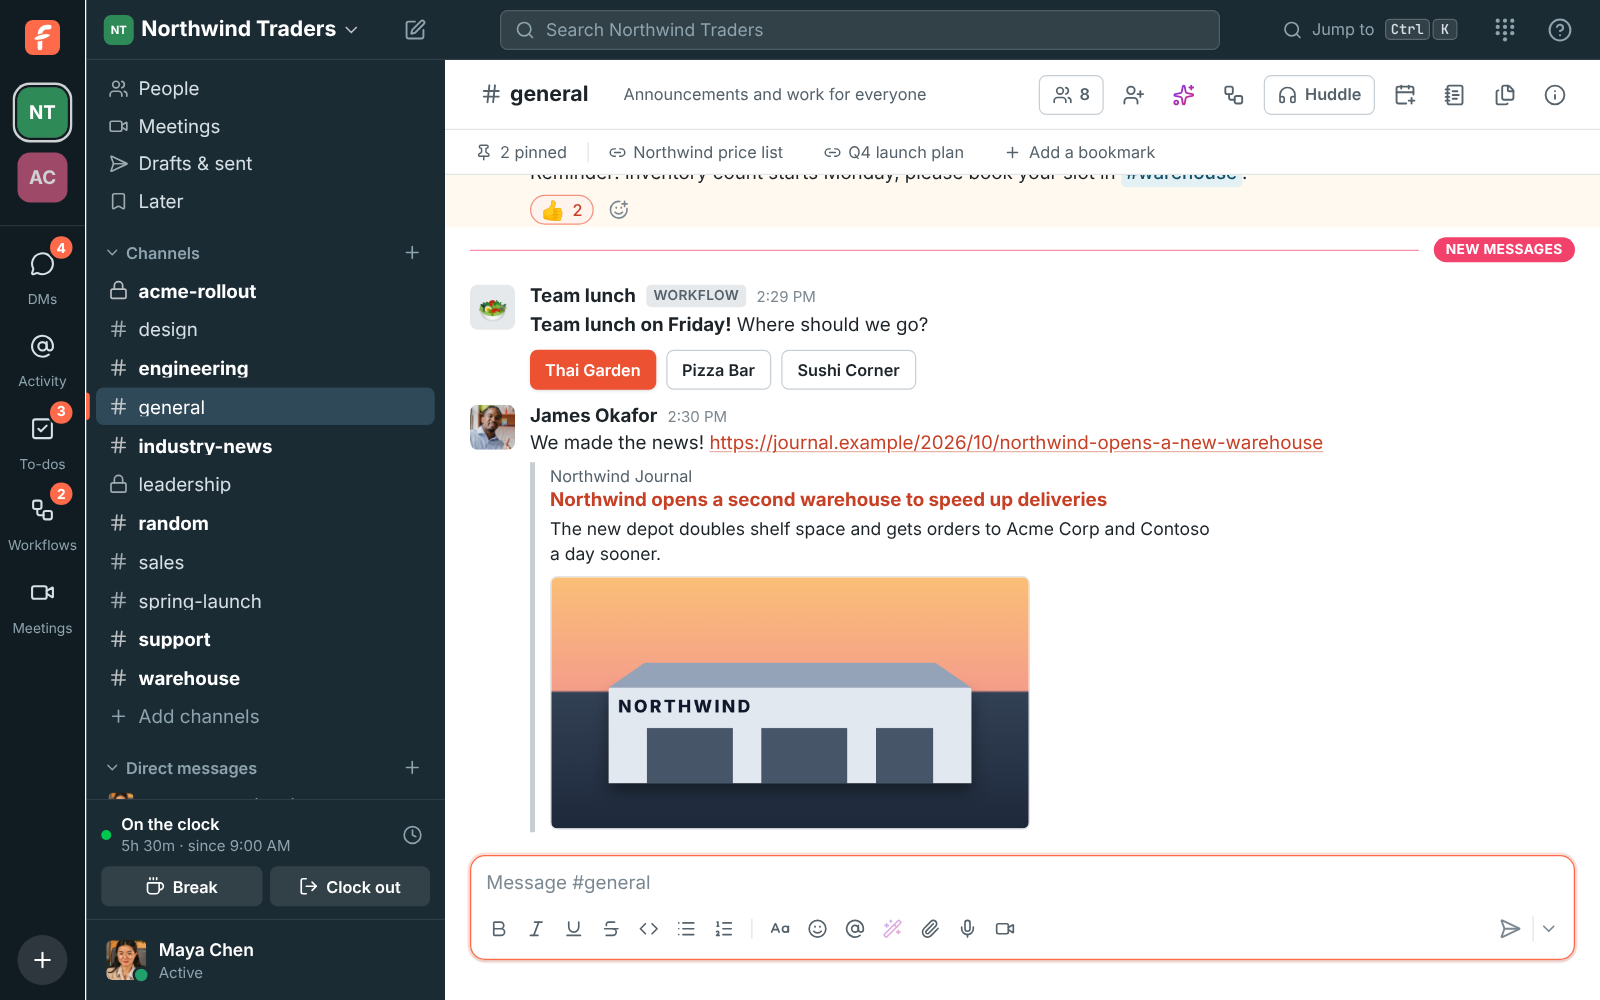Click the Clock out button
This screenshot has height=1000, width=1600.
click(x=350, y=887)
